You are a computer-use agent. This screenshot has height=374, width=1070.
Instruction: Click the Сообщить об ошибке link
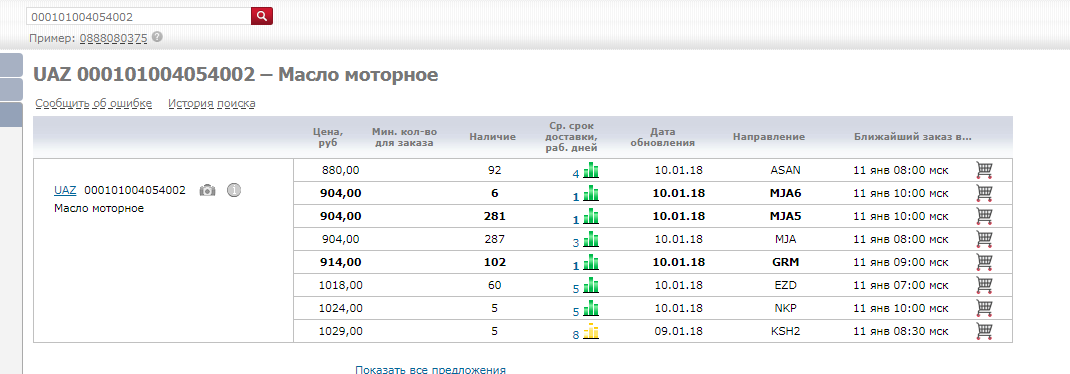point(93,104)
